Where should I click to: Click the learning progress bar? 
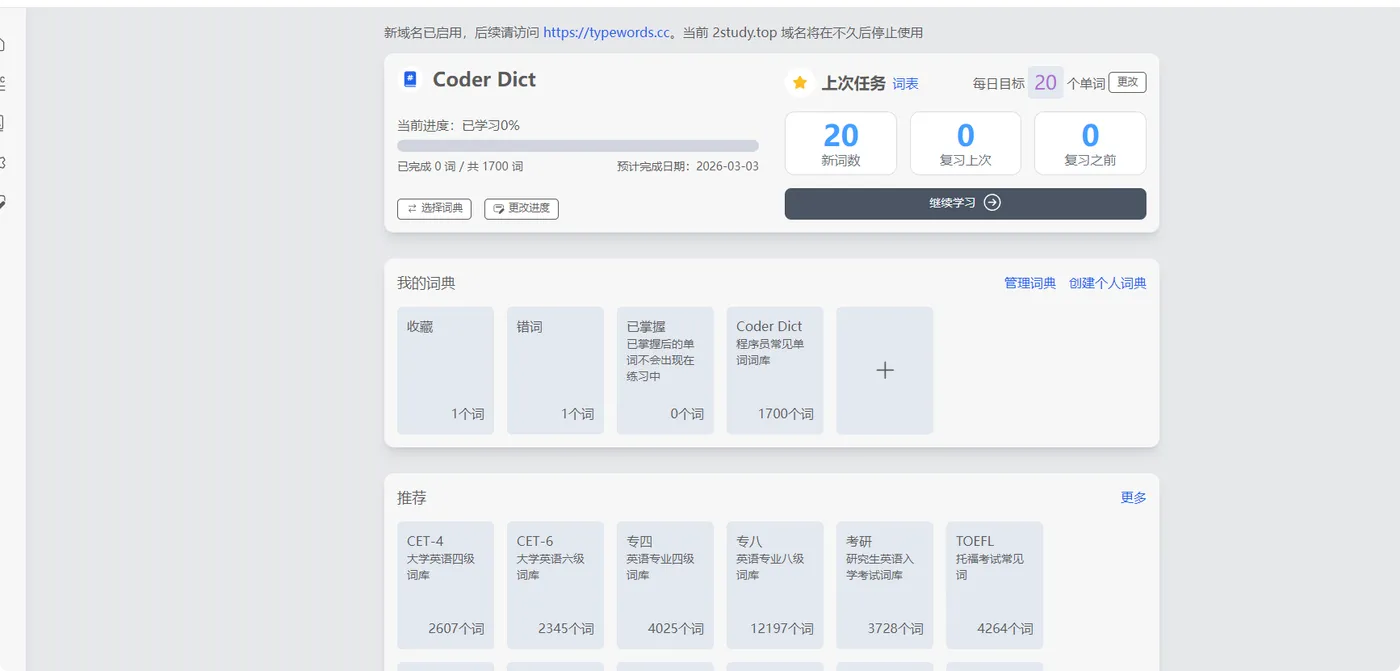578,146
